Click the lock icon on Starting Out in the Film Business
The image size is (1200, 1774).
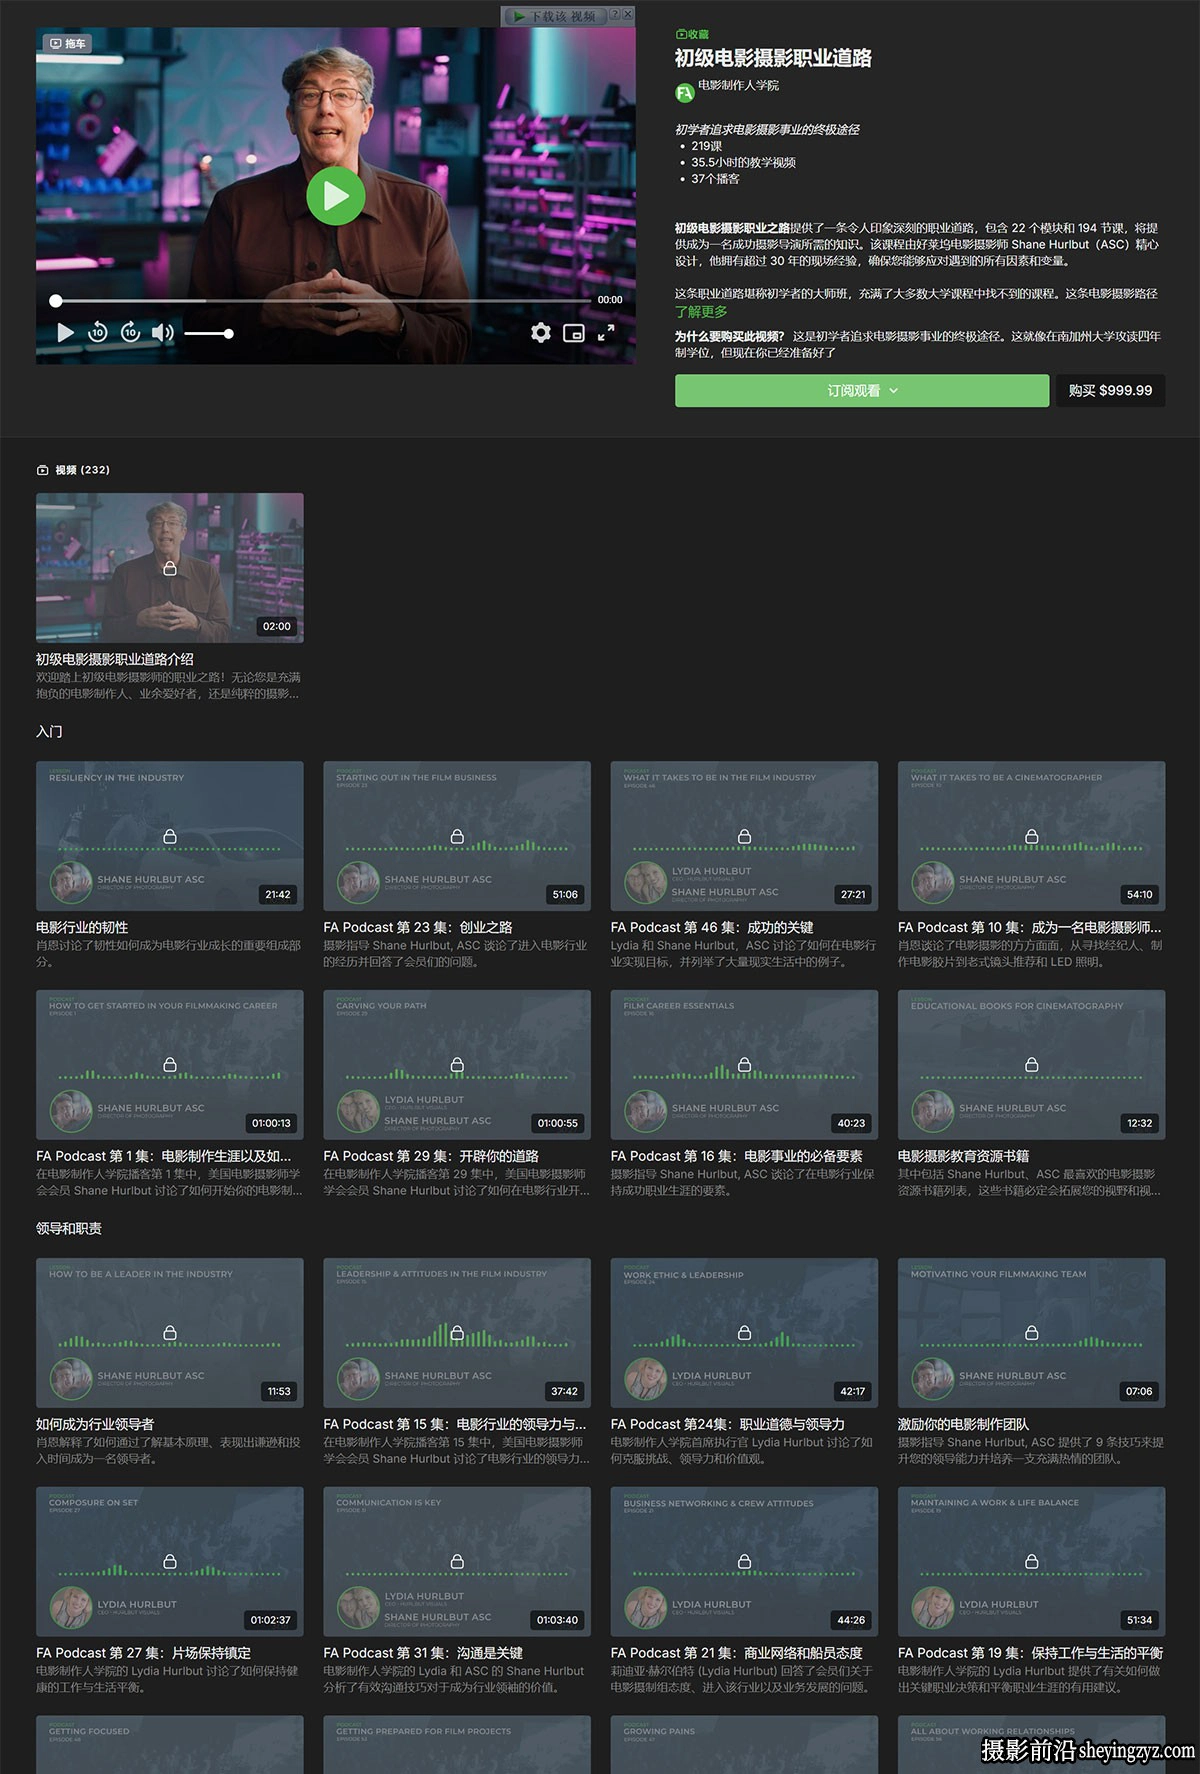coord(457,836)
